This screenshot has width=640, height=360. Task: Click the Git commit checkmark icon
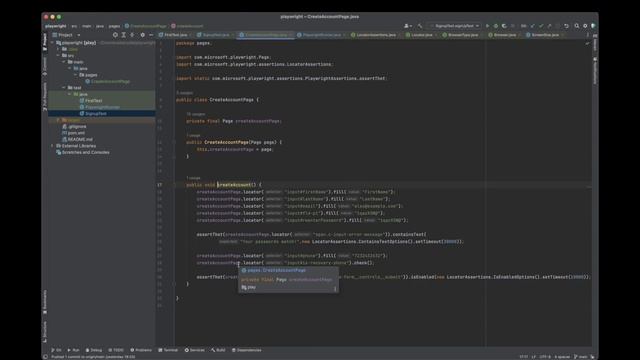pyautogui.click(x=541, y=26)
